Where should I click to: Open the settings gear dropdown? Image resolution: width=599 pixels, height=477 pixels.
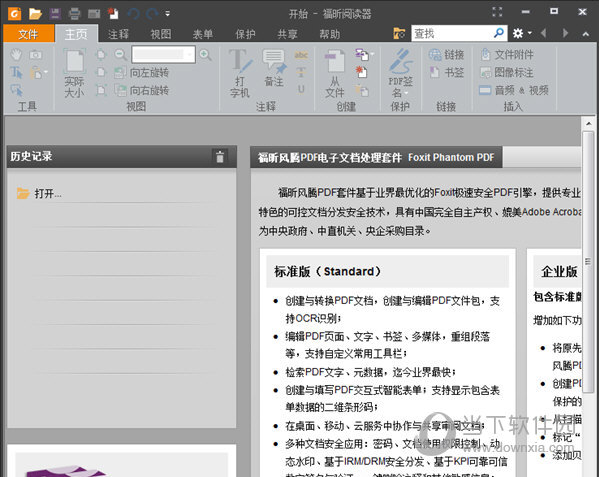[521, 33]
